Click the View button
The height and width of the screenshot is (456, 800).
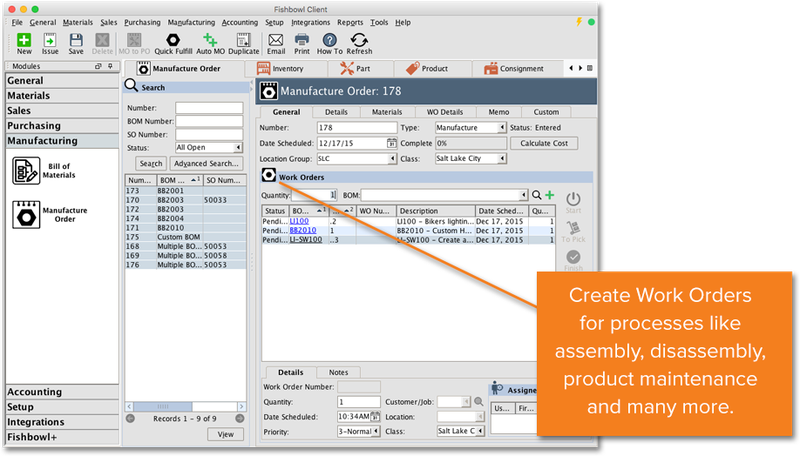[226, 434]
